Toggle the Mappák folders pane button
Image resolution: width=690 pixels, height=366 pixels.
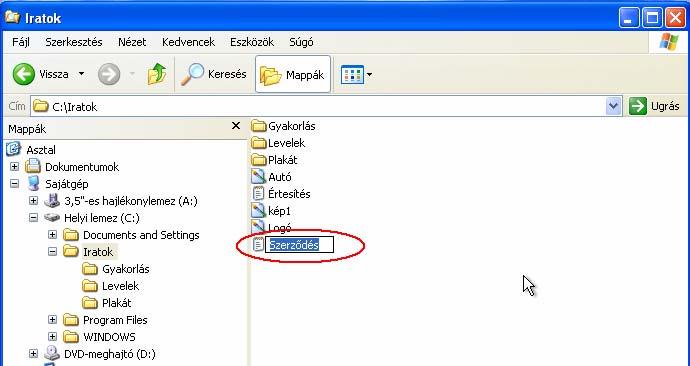click(x=293, y=74)
